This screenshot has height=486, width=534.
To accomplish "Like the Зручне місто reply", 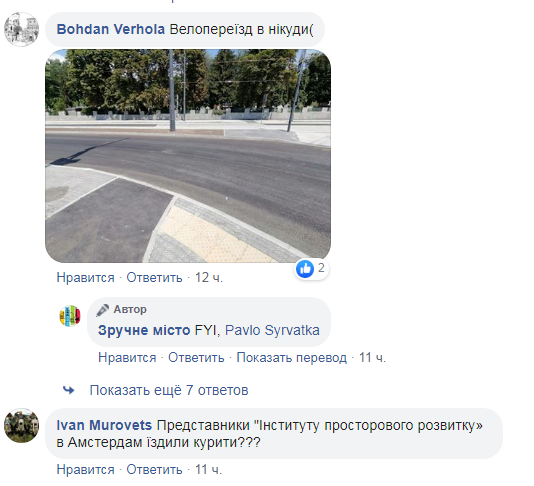I will click(x=127, y=358).
